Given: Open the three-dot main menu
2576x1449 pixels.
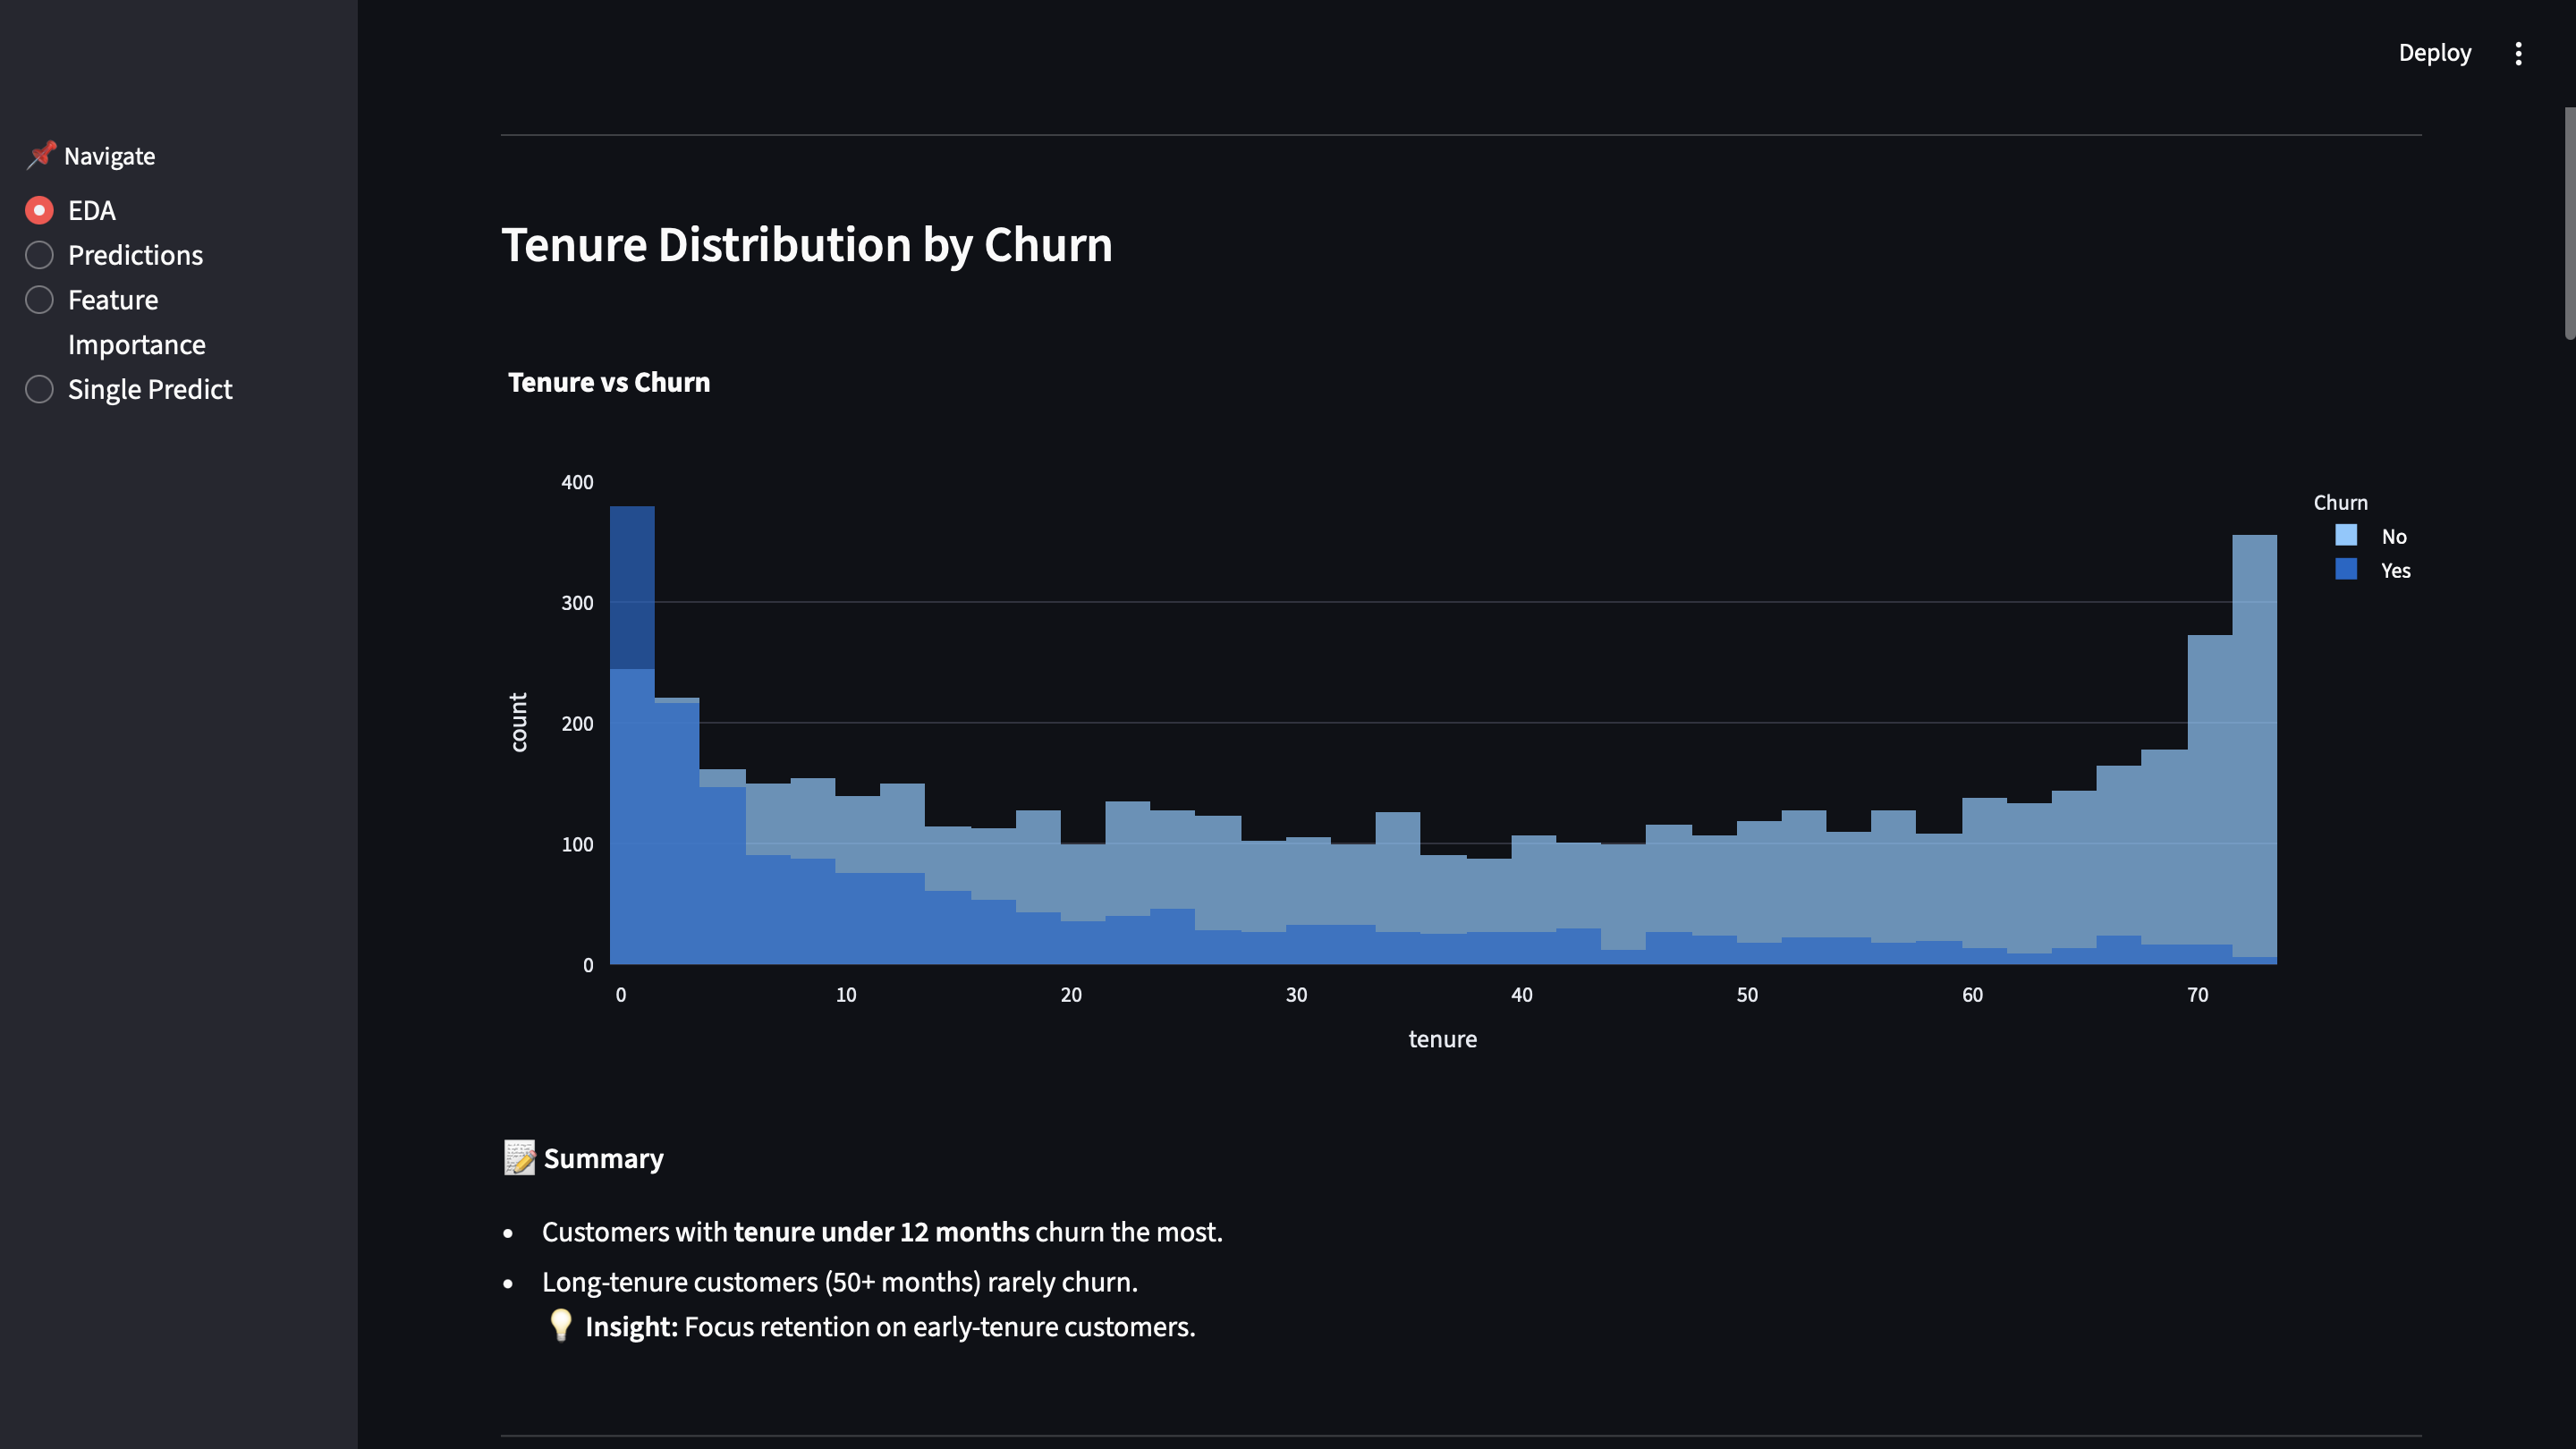Looking at the screenshot, I should [x=2518, y=53].
